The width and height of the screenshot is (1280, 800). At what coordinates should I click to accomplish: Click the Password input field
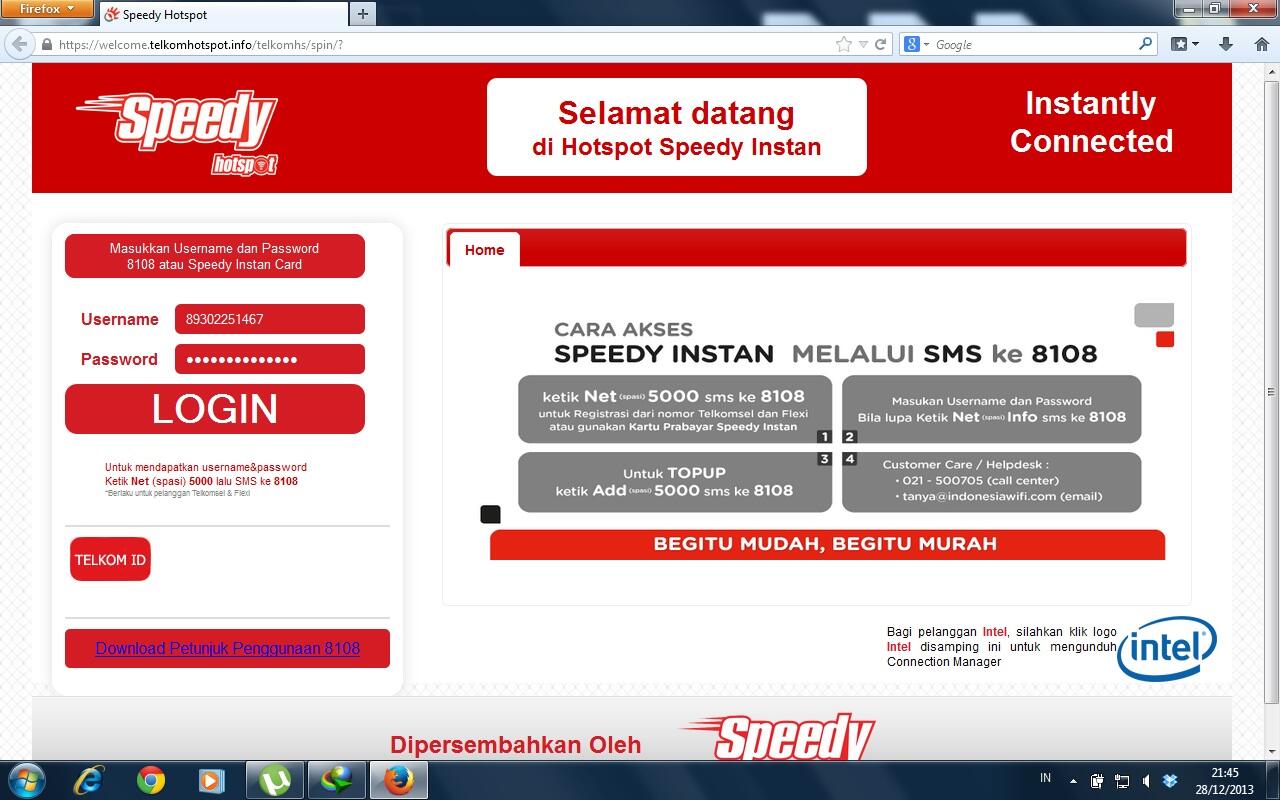270,359
